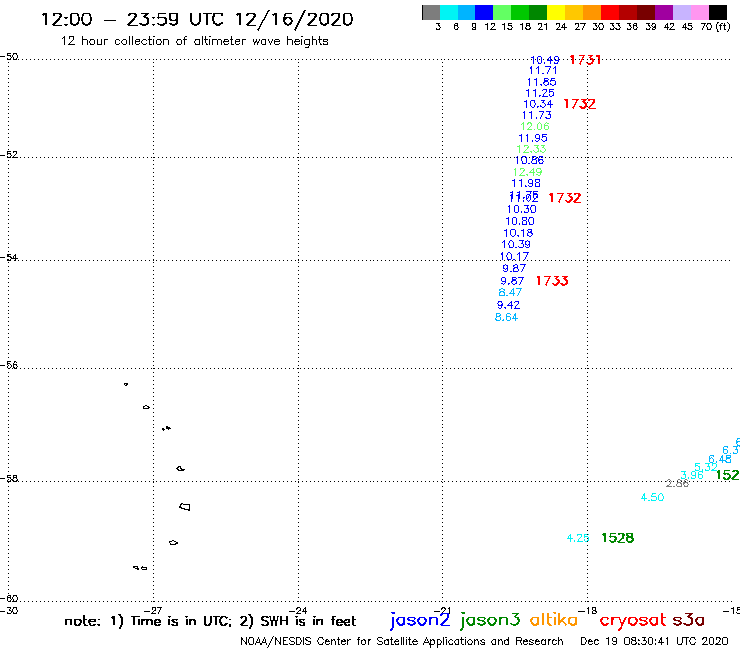Select the green 1528 time label
The image size is (740, 650).
(618, 538)
